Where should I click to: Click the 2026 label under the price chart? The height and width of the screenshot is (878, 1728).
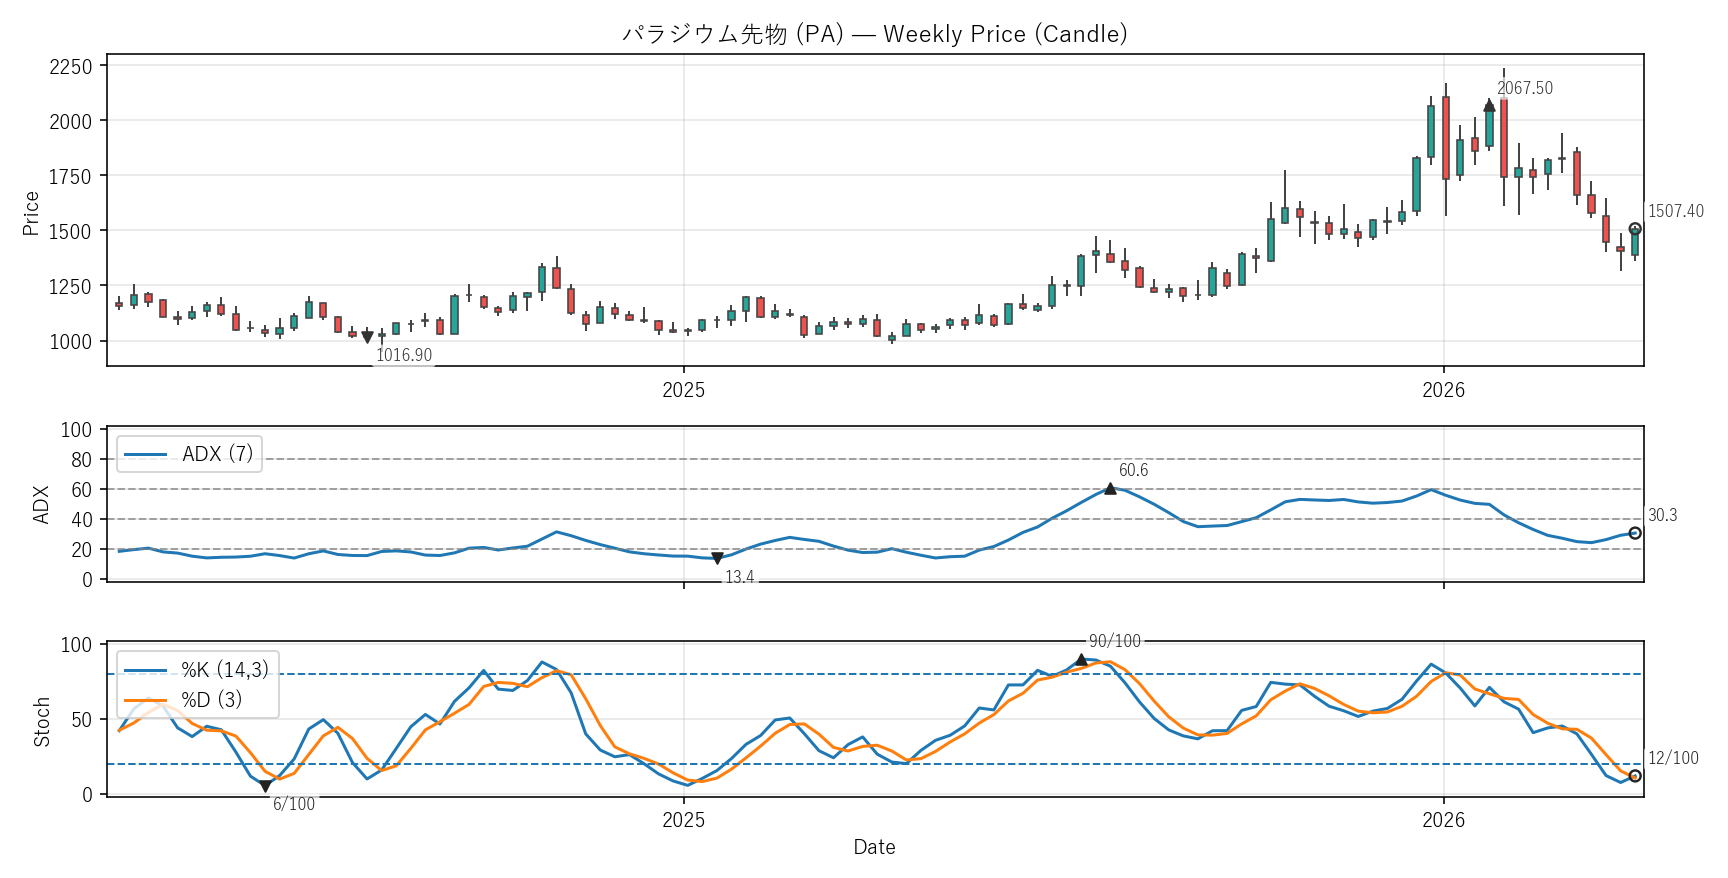pos(1443,390)
